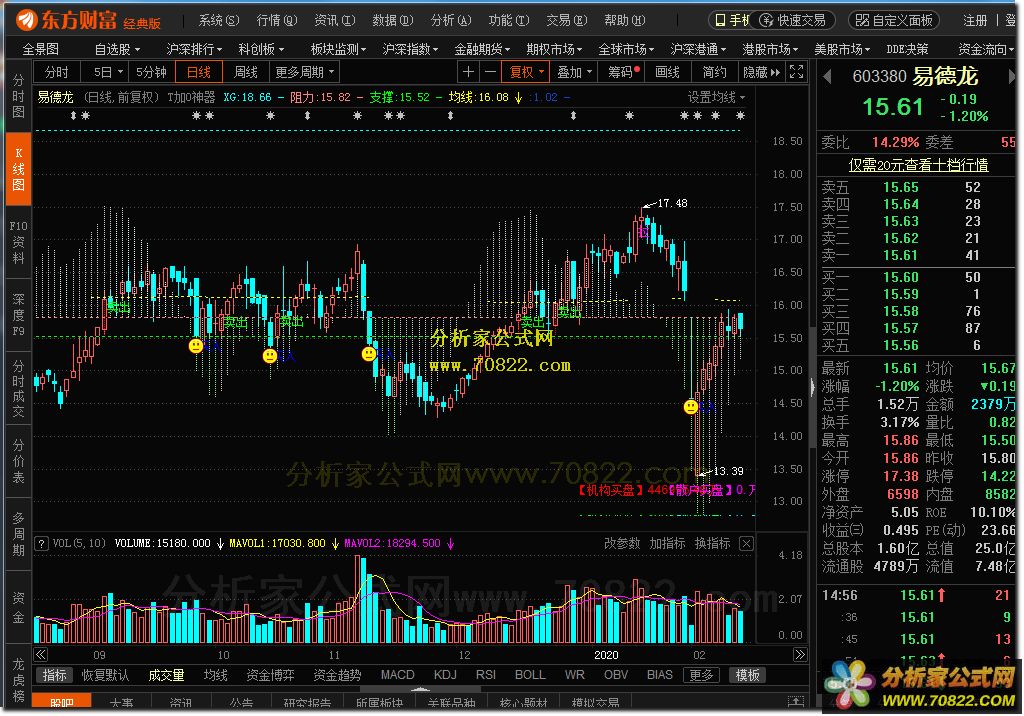1024x716 pixels.
Task: Toggle the KDJ indicator
Action: (x=445, y=675)
